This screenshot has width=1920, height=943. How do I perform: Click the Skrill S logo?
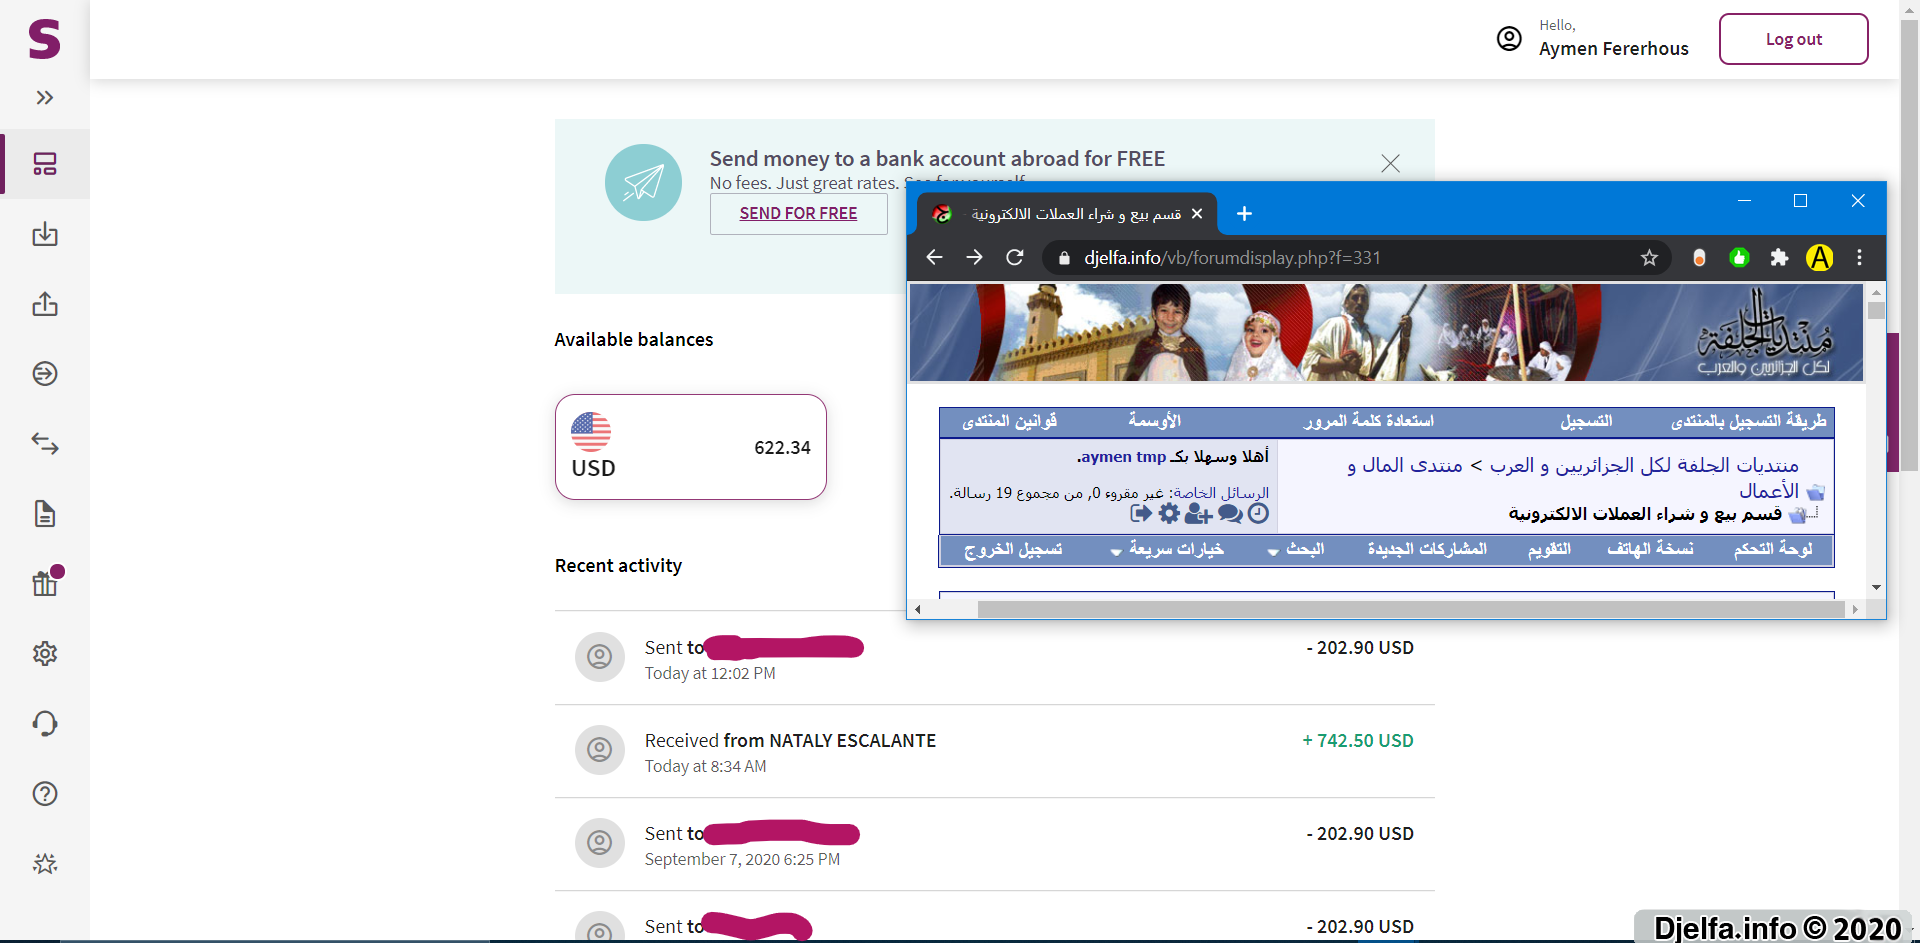(44, 39)
